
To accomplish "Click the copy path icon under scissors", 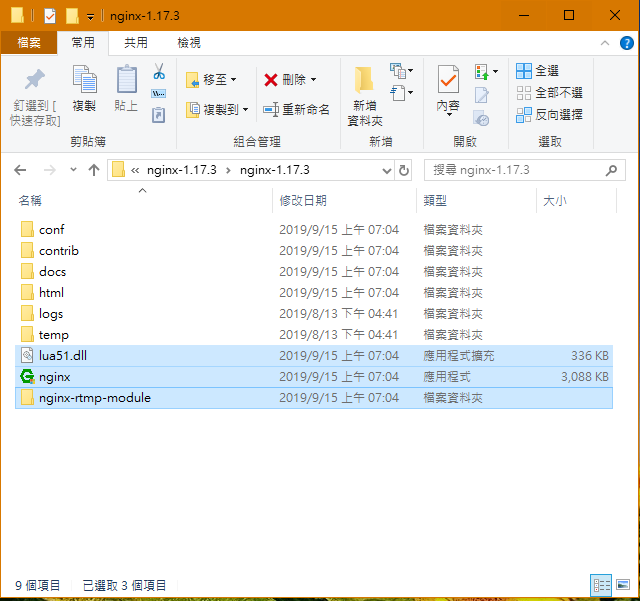I will (159, 93).
